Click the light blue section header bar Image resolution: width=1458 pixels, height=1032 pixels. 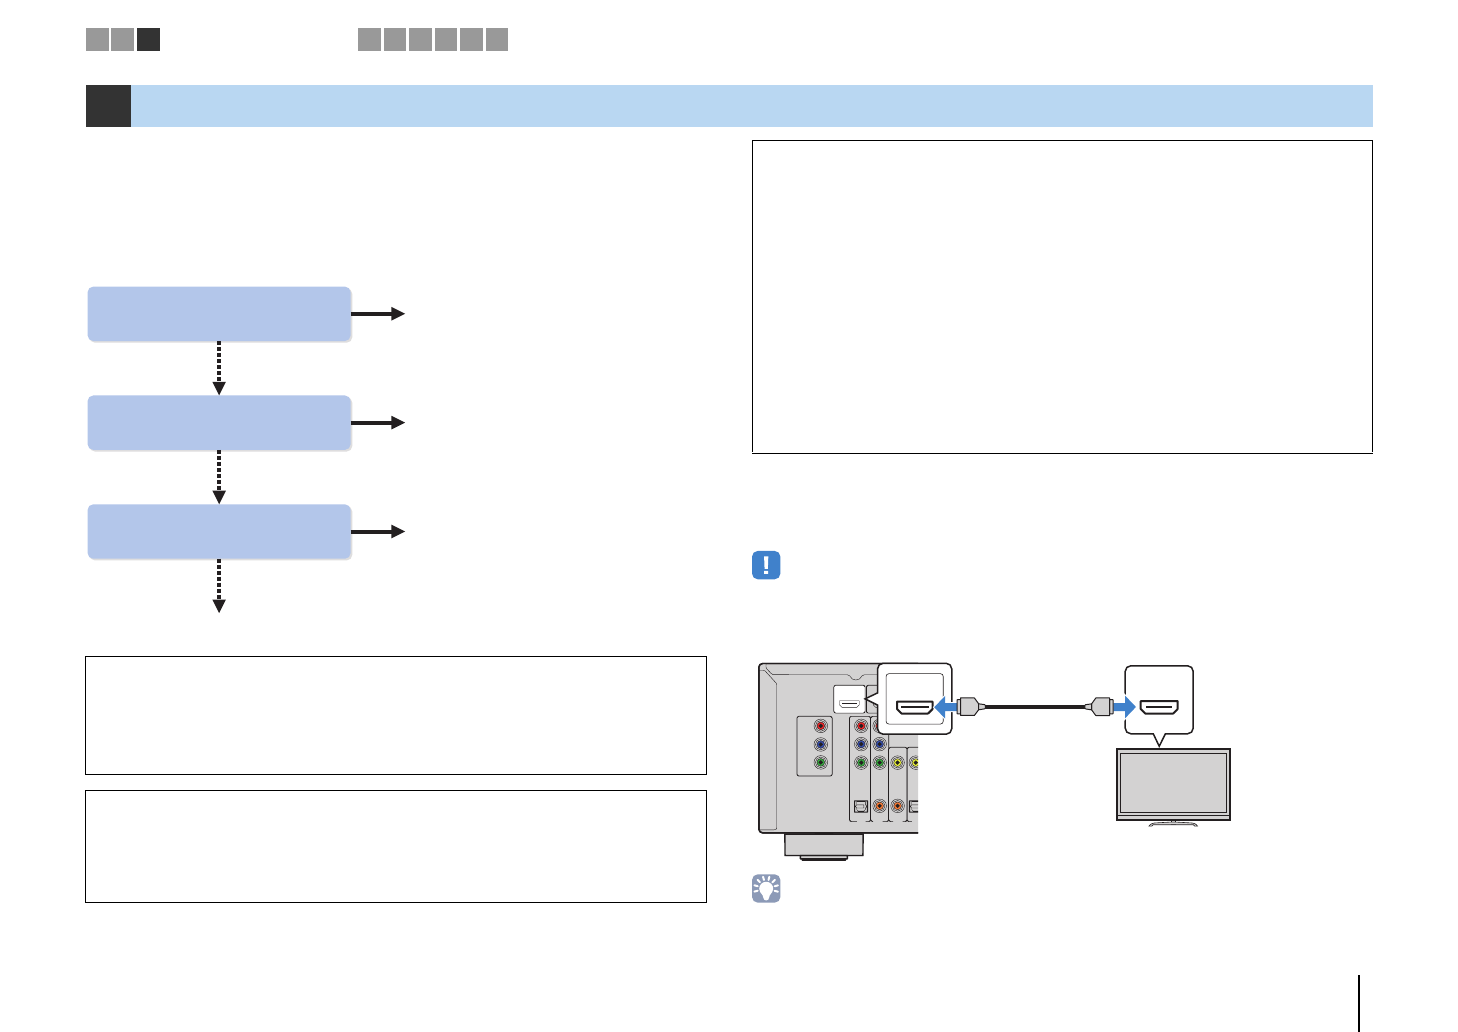pyautogui.click(x=750, y=106)
